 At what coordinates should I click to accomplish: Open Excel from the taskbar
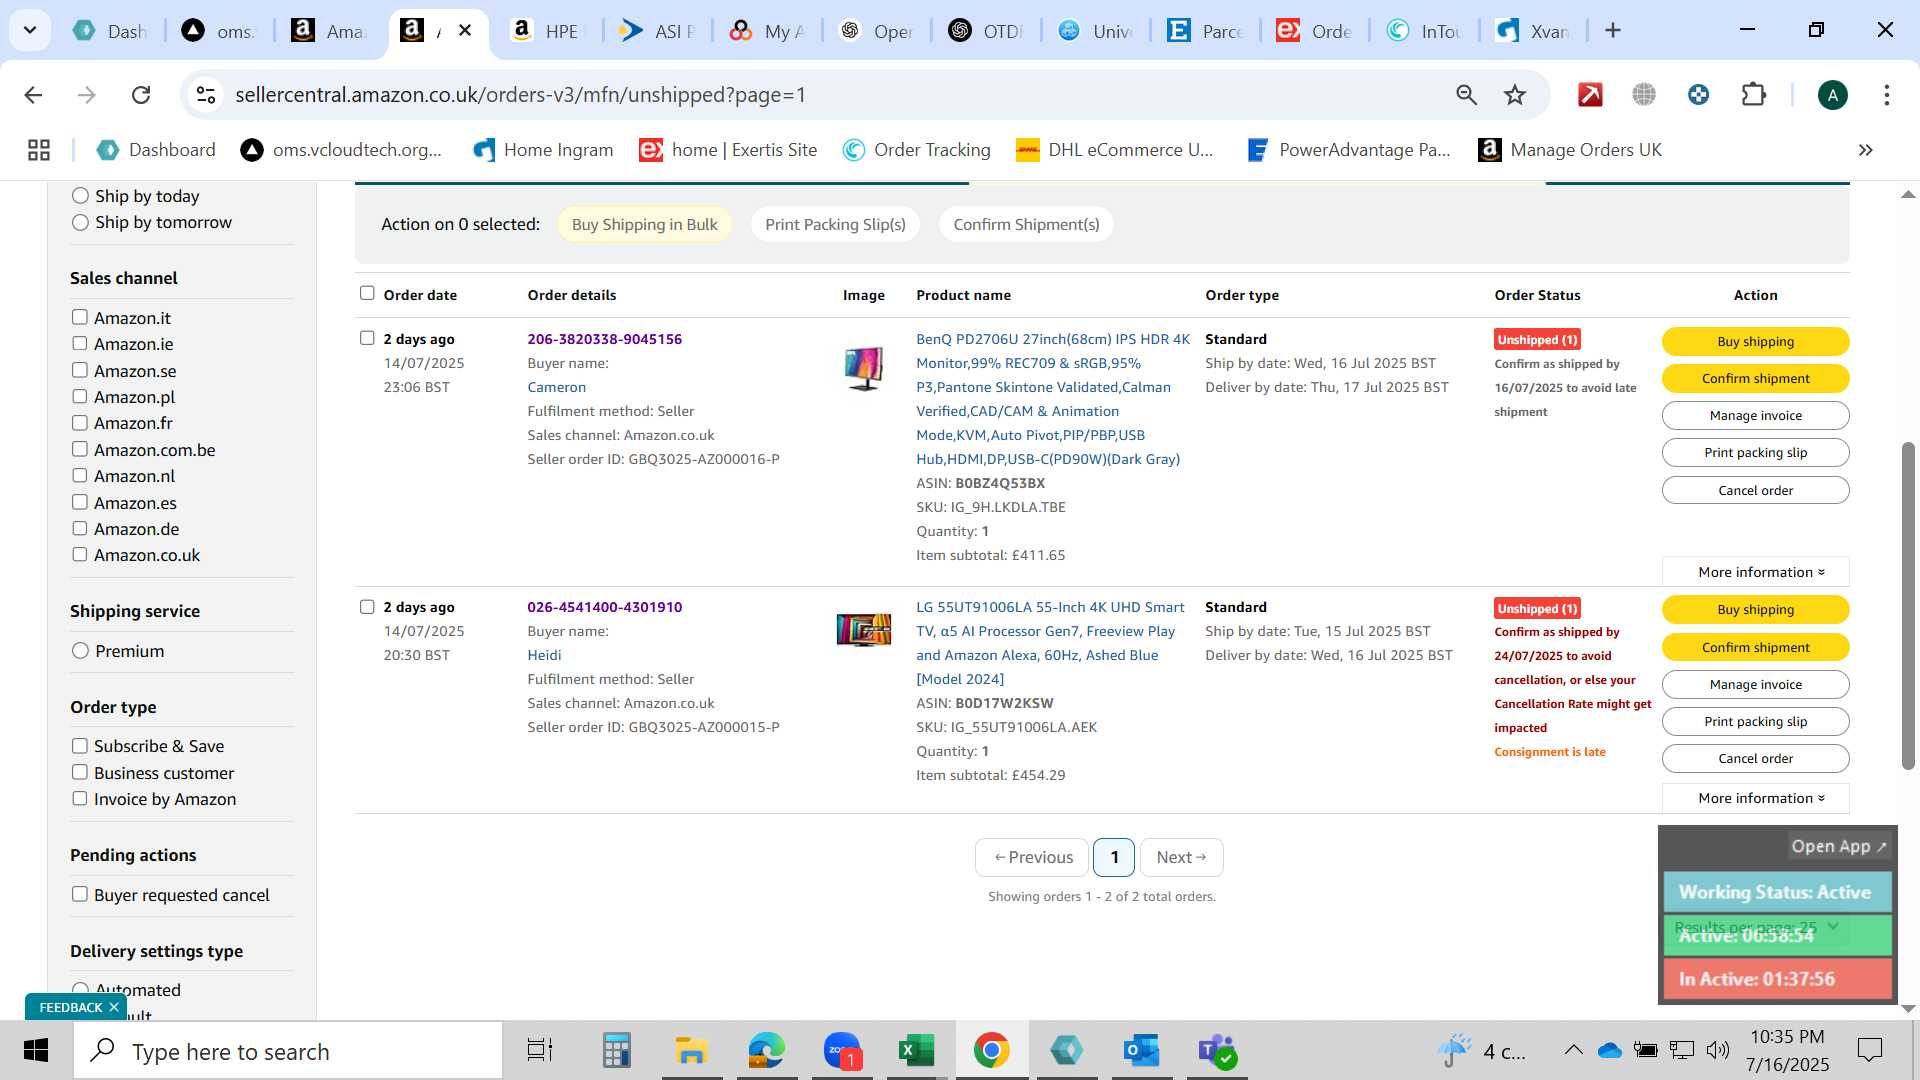[916, 1051]
